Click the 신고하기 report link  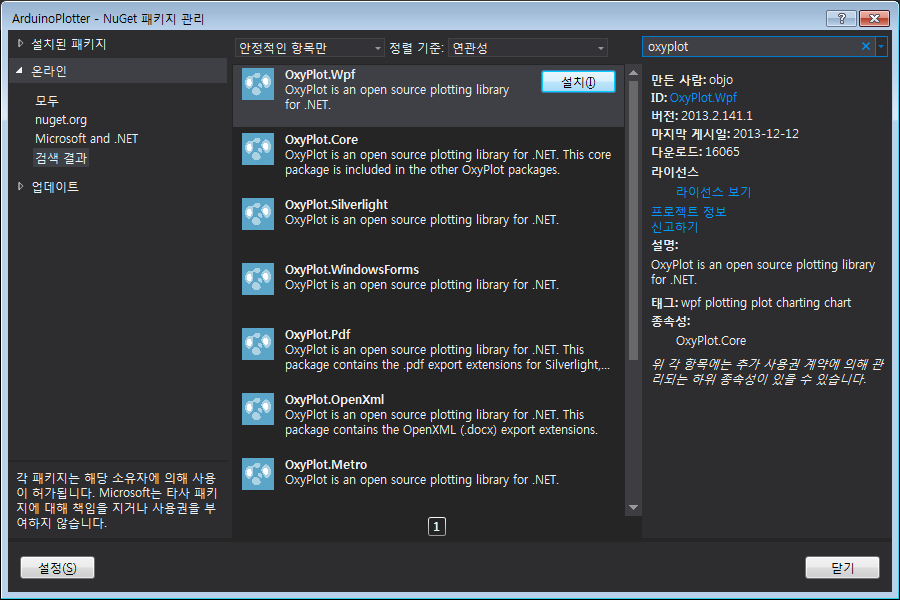(x=674, y=227)
